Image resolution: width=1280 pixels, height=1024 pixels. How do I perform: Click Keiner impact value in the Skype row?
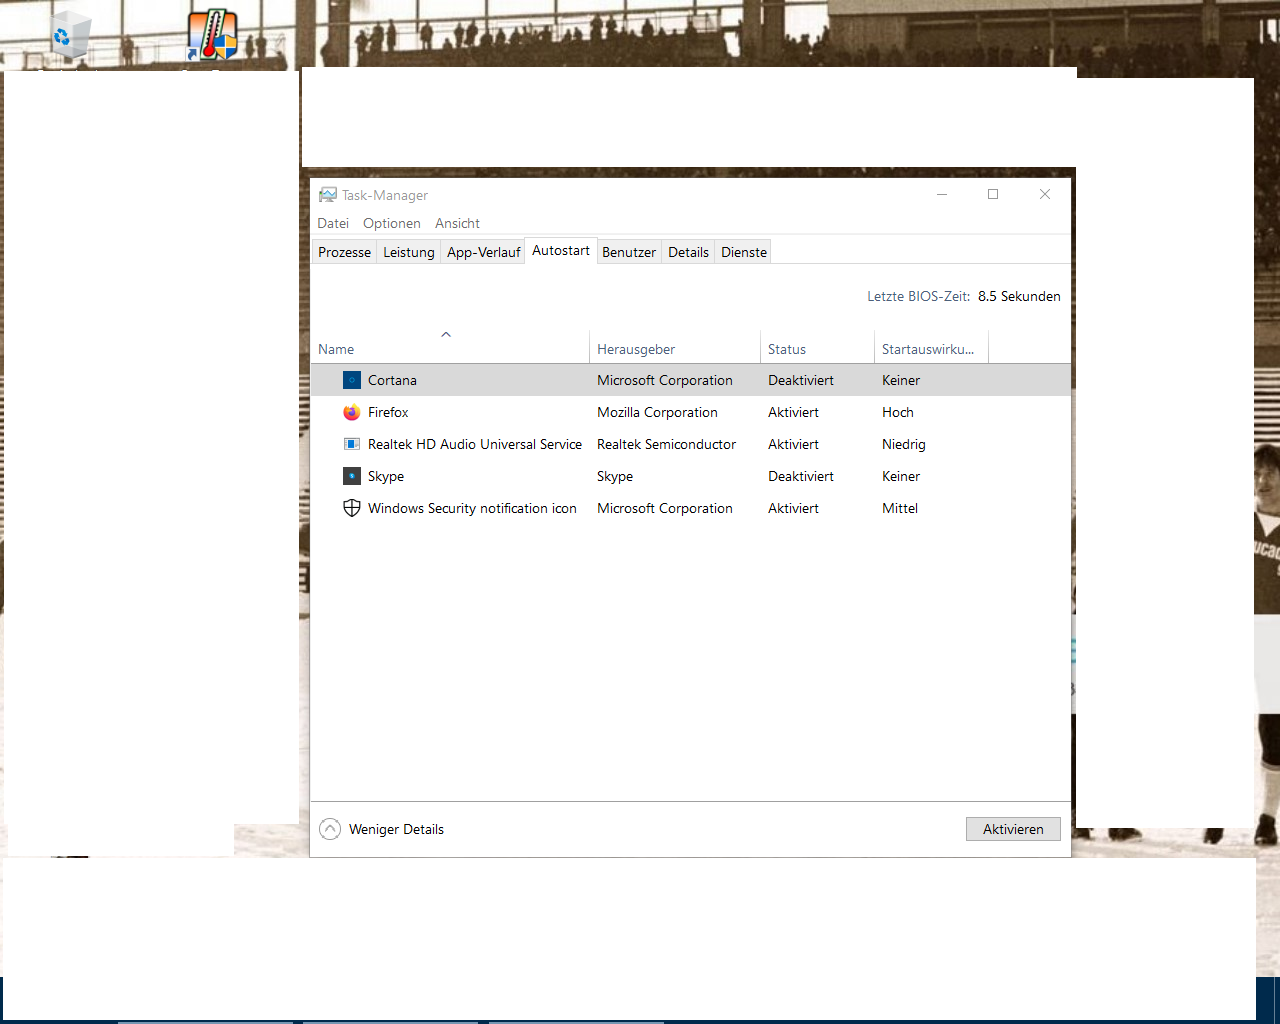point(901,476)
